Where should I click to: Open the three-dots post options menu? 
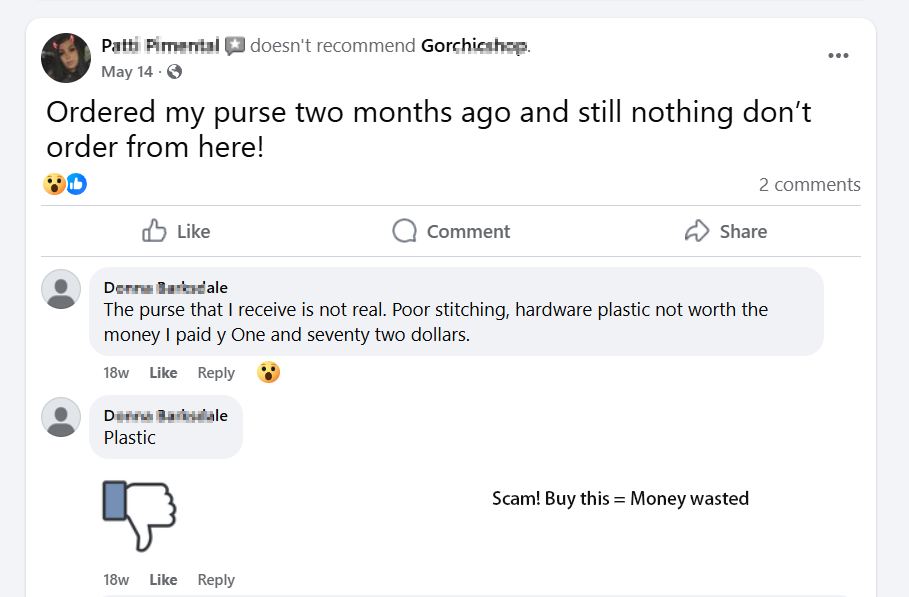[838, 56]
